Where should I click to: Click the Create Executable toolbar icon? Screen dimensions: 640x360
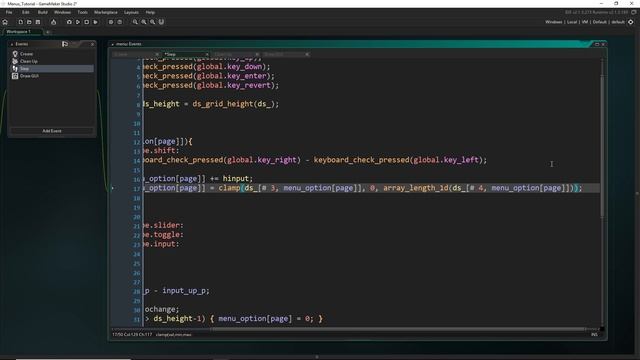click(53, 22)
